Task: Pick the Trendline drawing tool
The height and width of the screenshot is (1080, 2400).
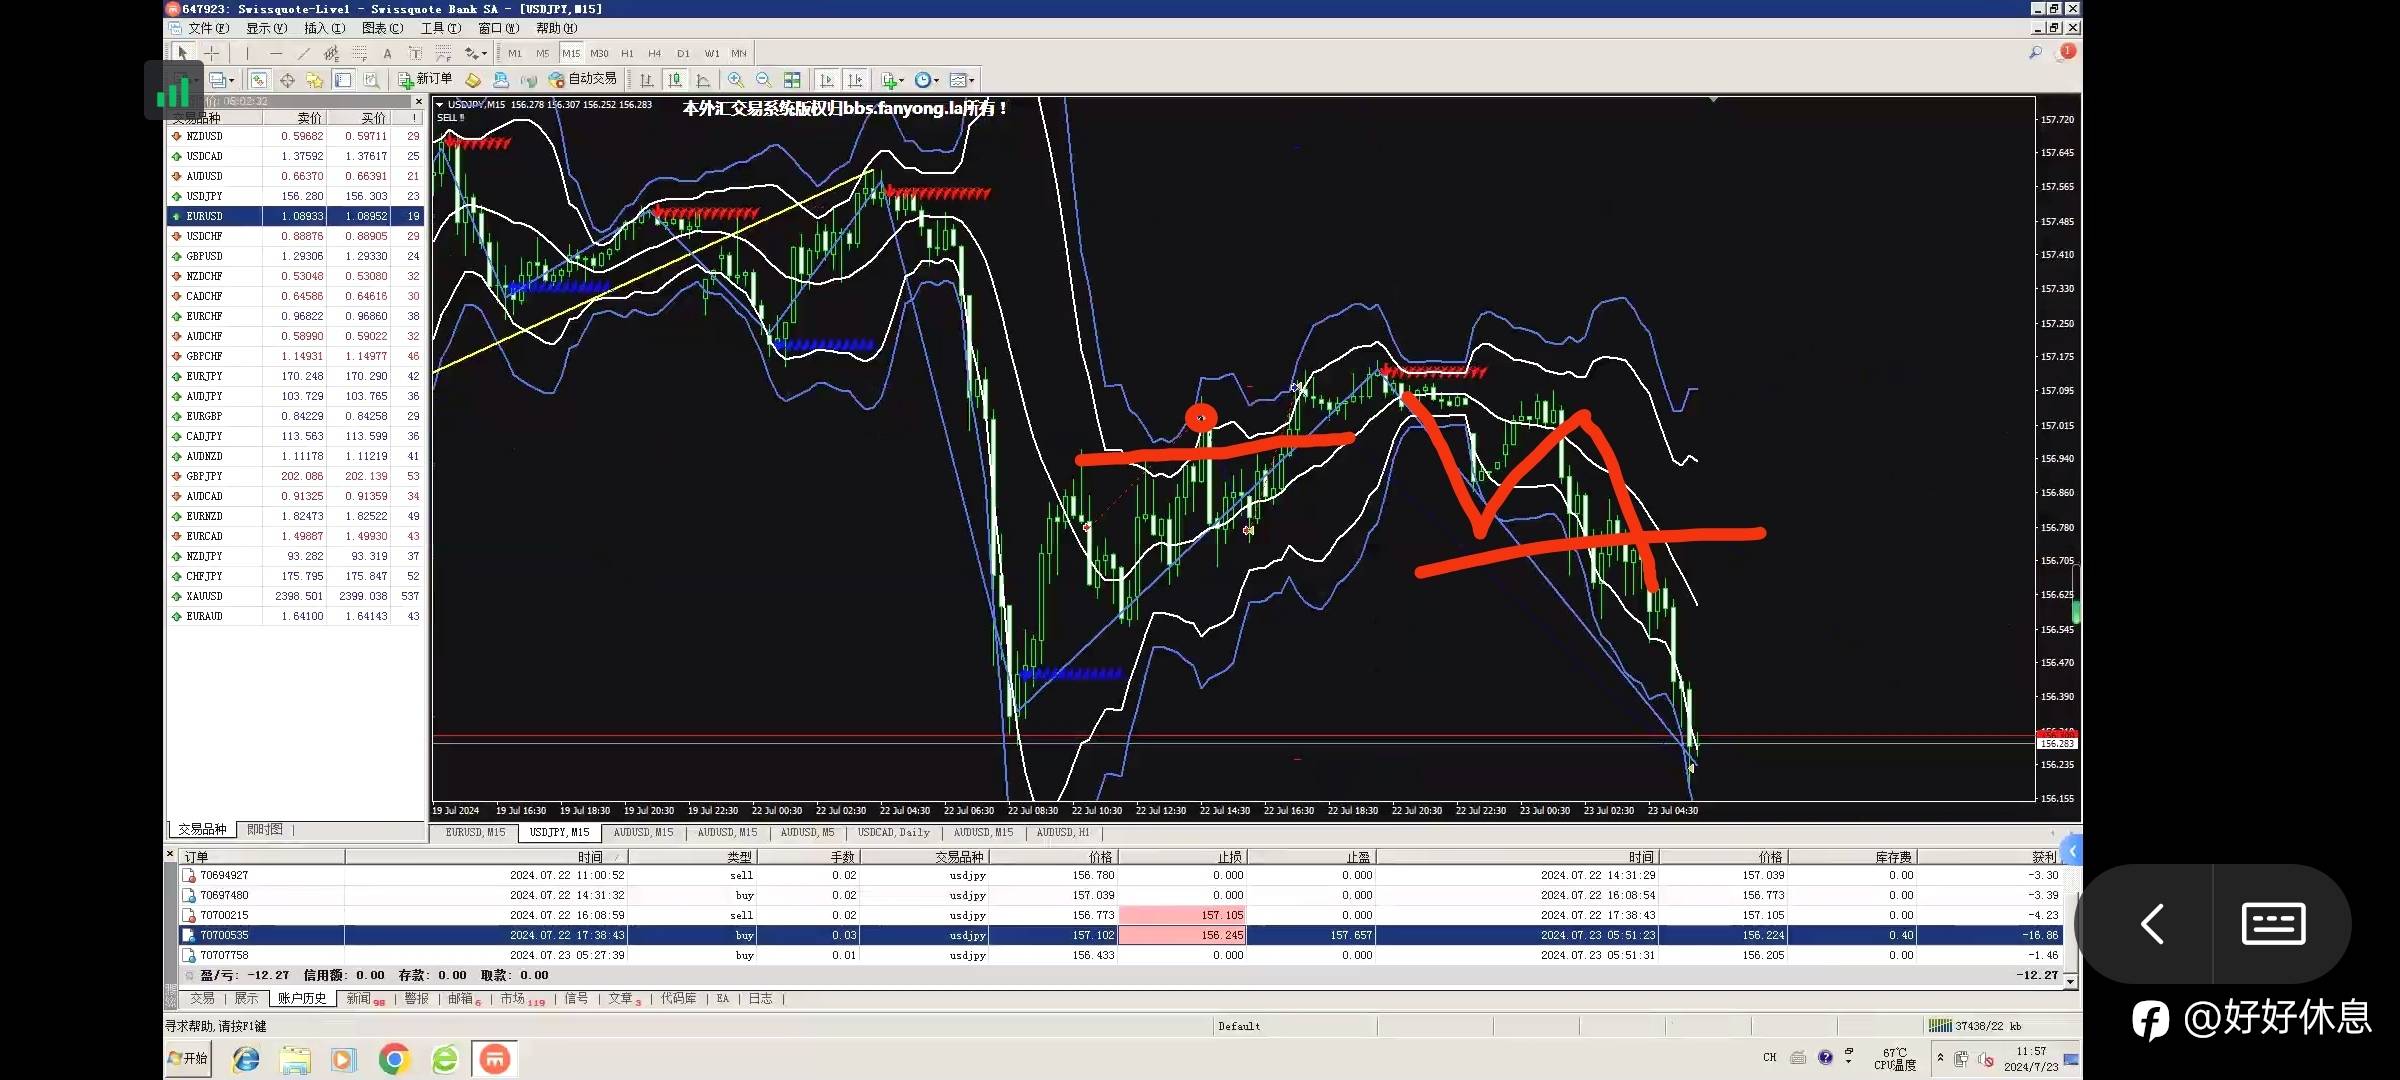Action: [303, 53]
